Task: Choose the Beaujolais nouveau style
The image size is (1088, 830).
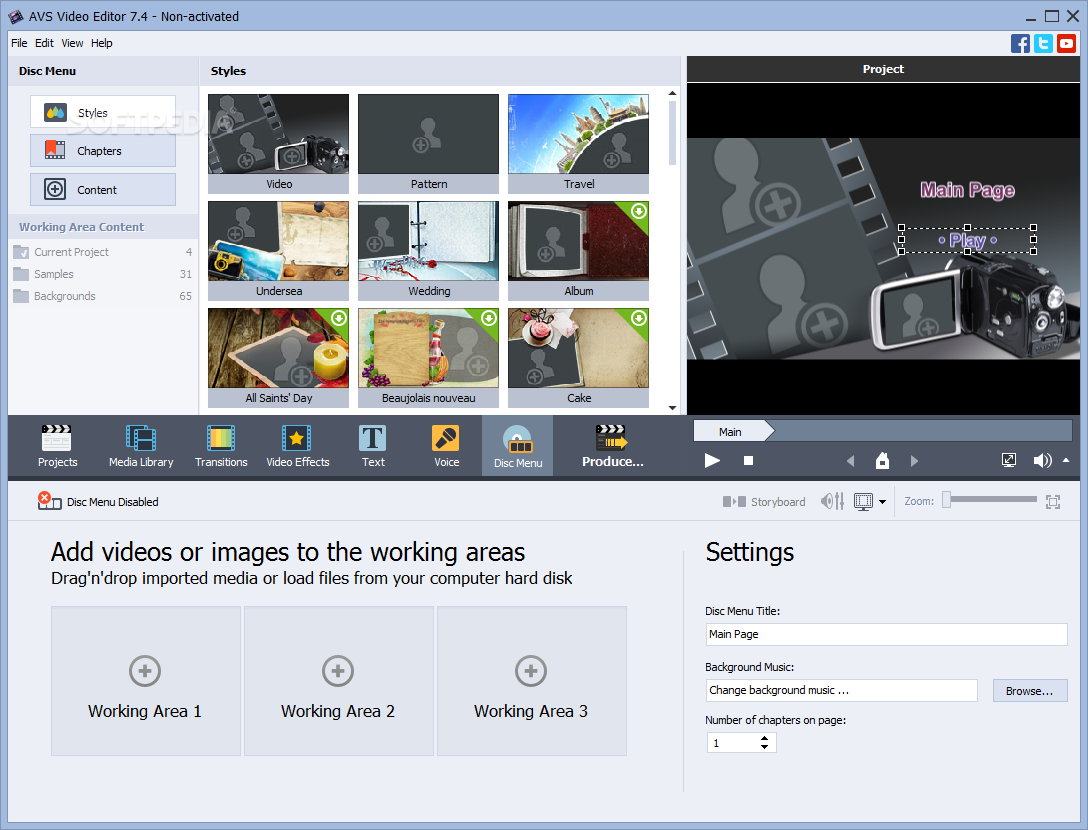Action: (x=428, y=357)
